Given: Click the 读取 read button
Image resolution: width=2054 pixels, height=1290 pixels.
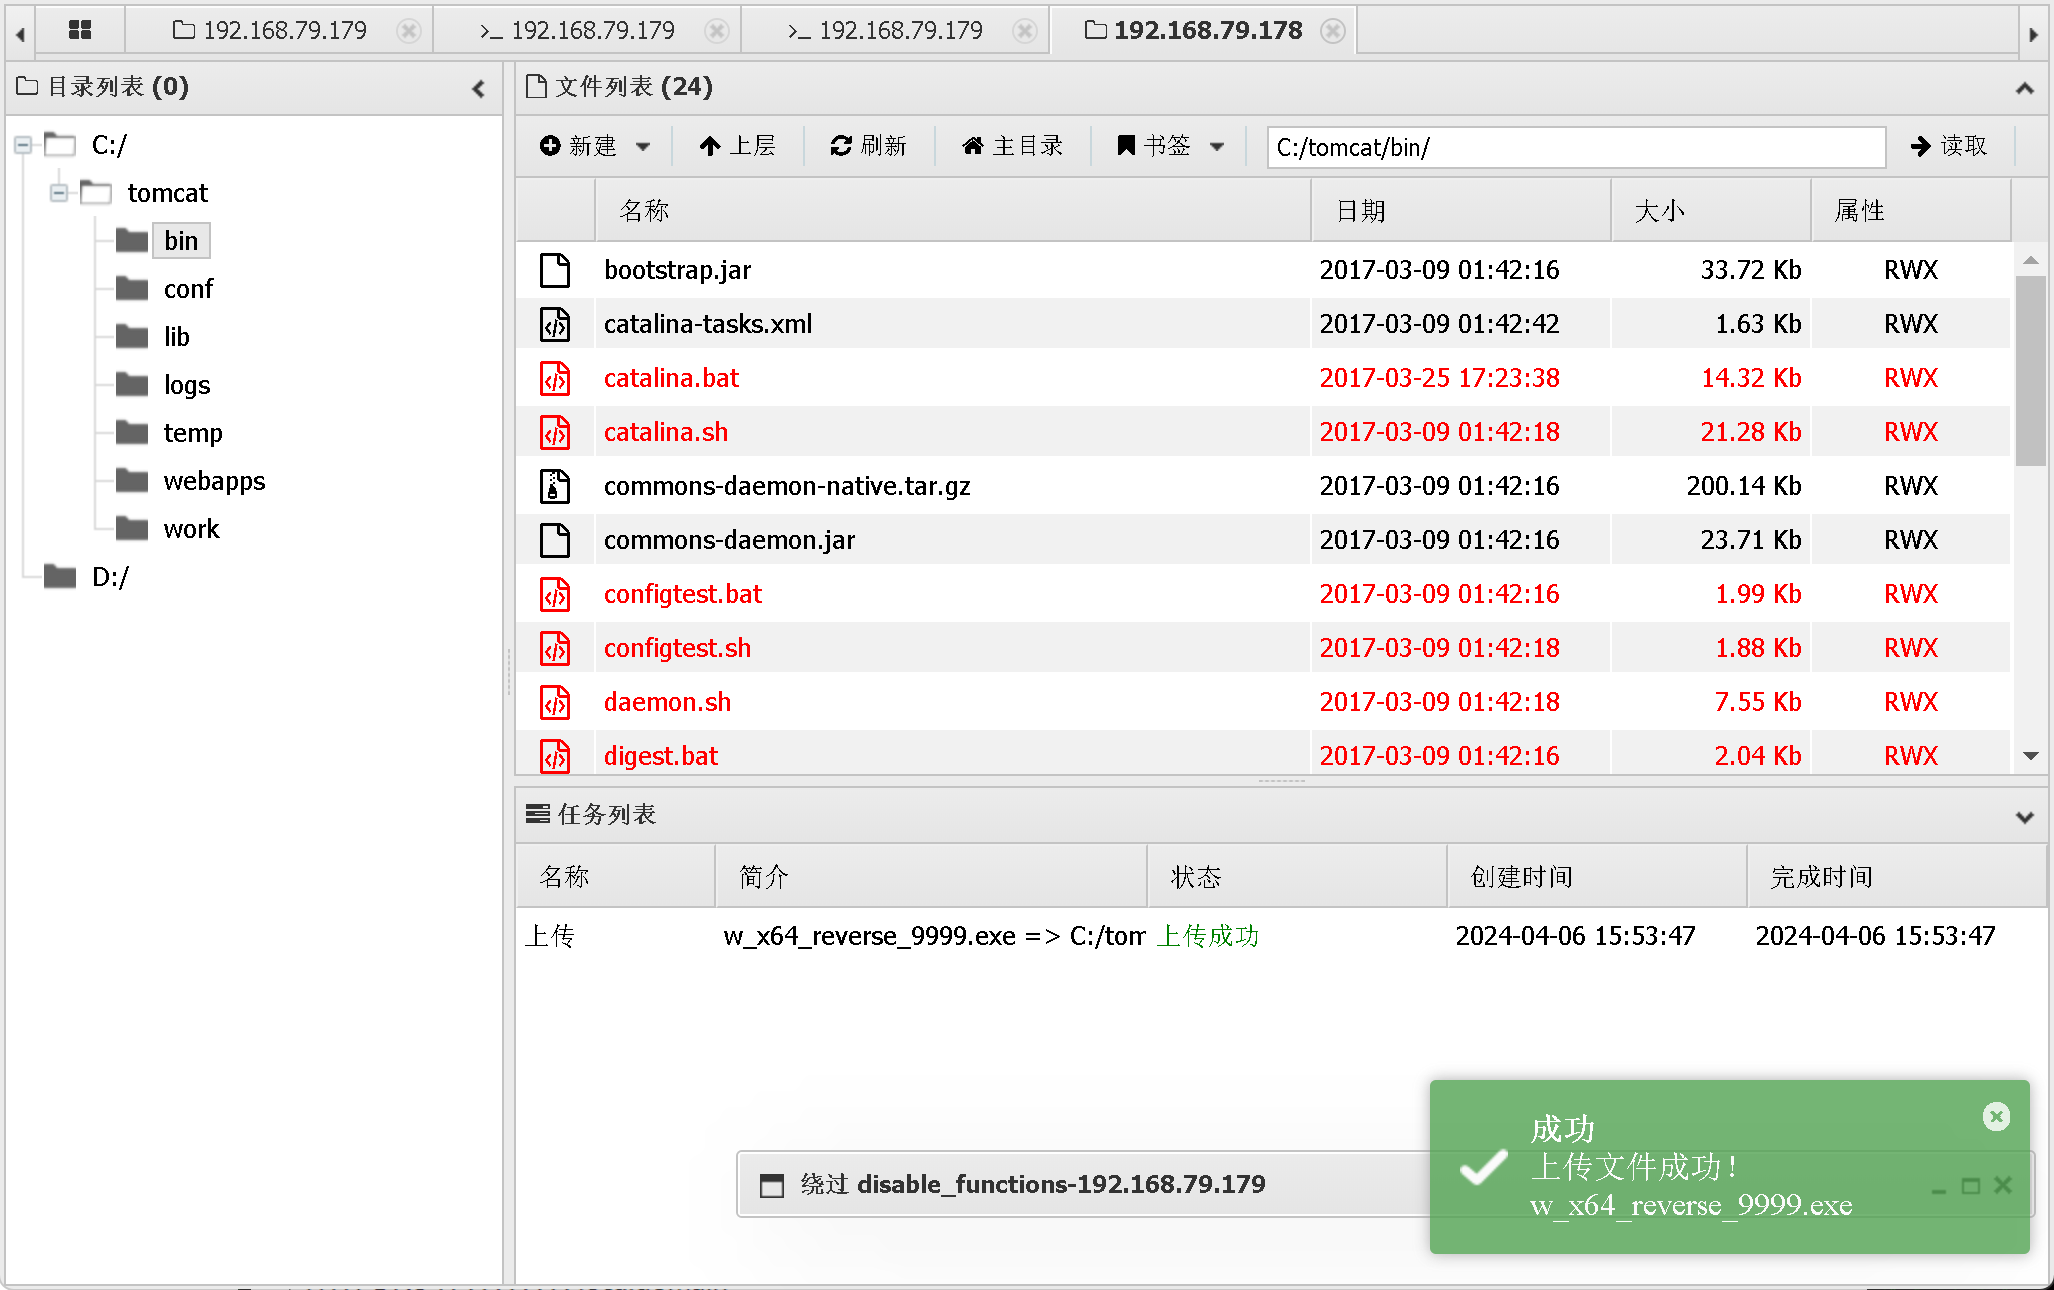Looking at the screenshot, I should coord(1948,146).
